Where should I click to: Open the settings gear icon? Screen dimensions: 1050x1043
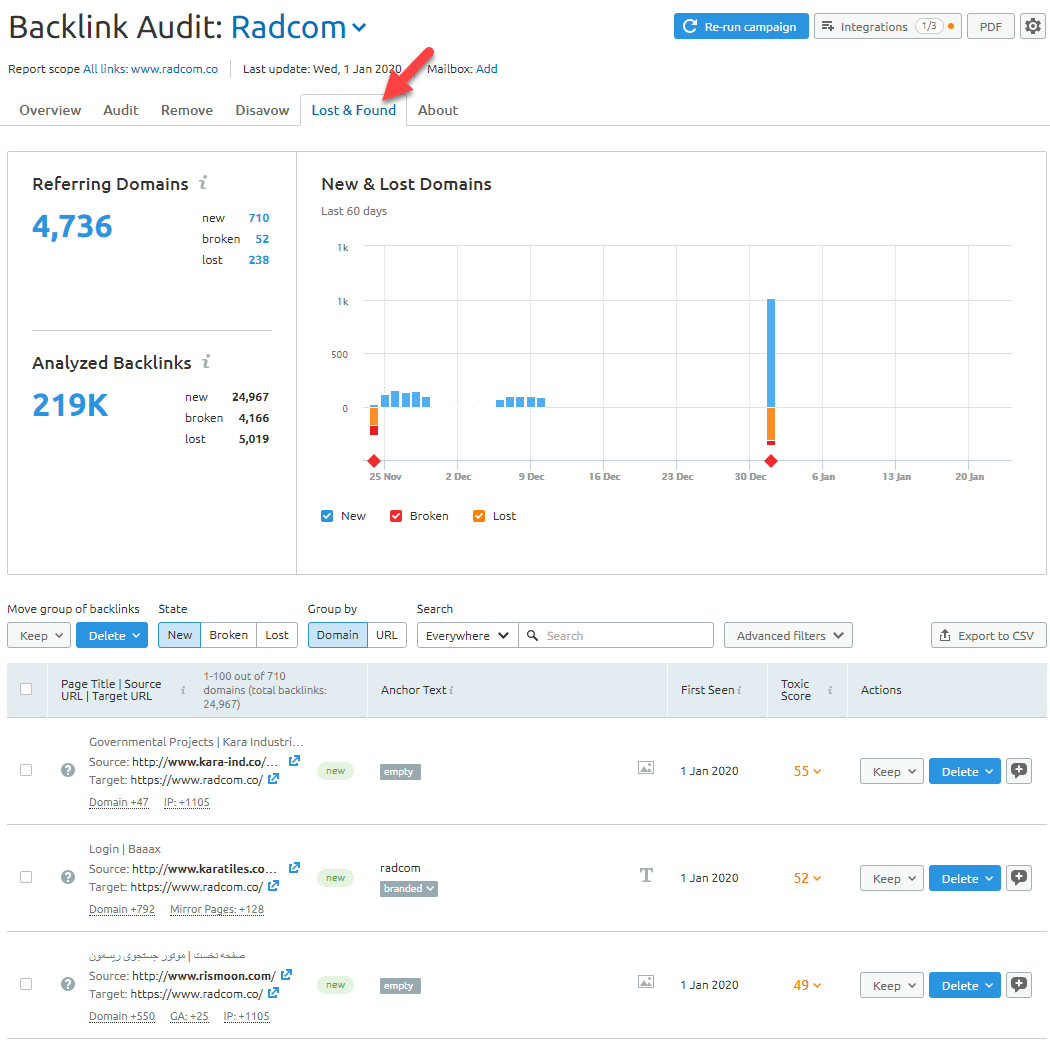1032,27
